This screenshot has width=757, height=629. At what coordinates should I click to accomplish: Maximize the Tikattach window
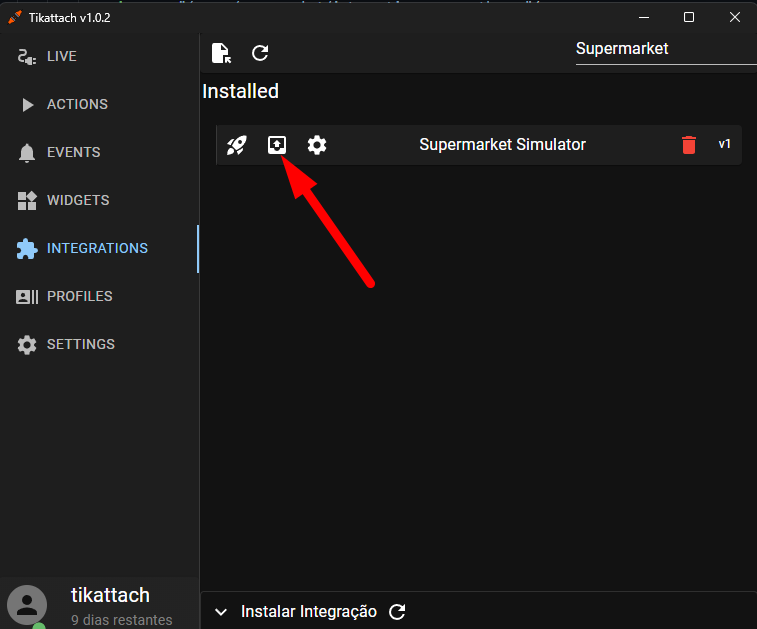tap(689, 17)
